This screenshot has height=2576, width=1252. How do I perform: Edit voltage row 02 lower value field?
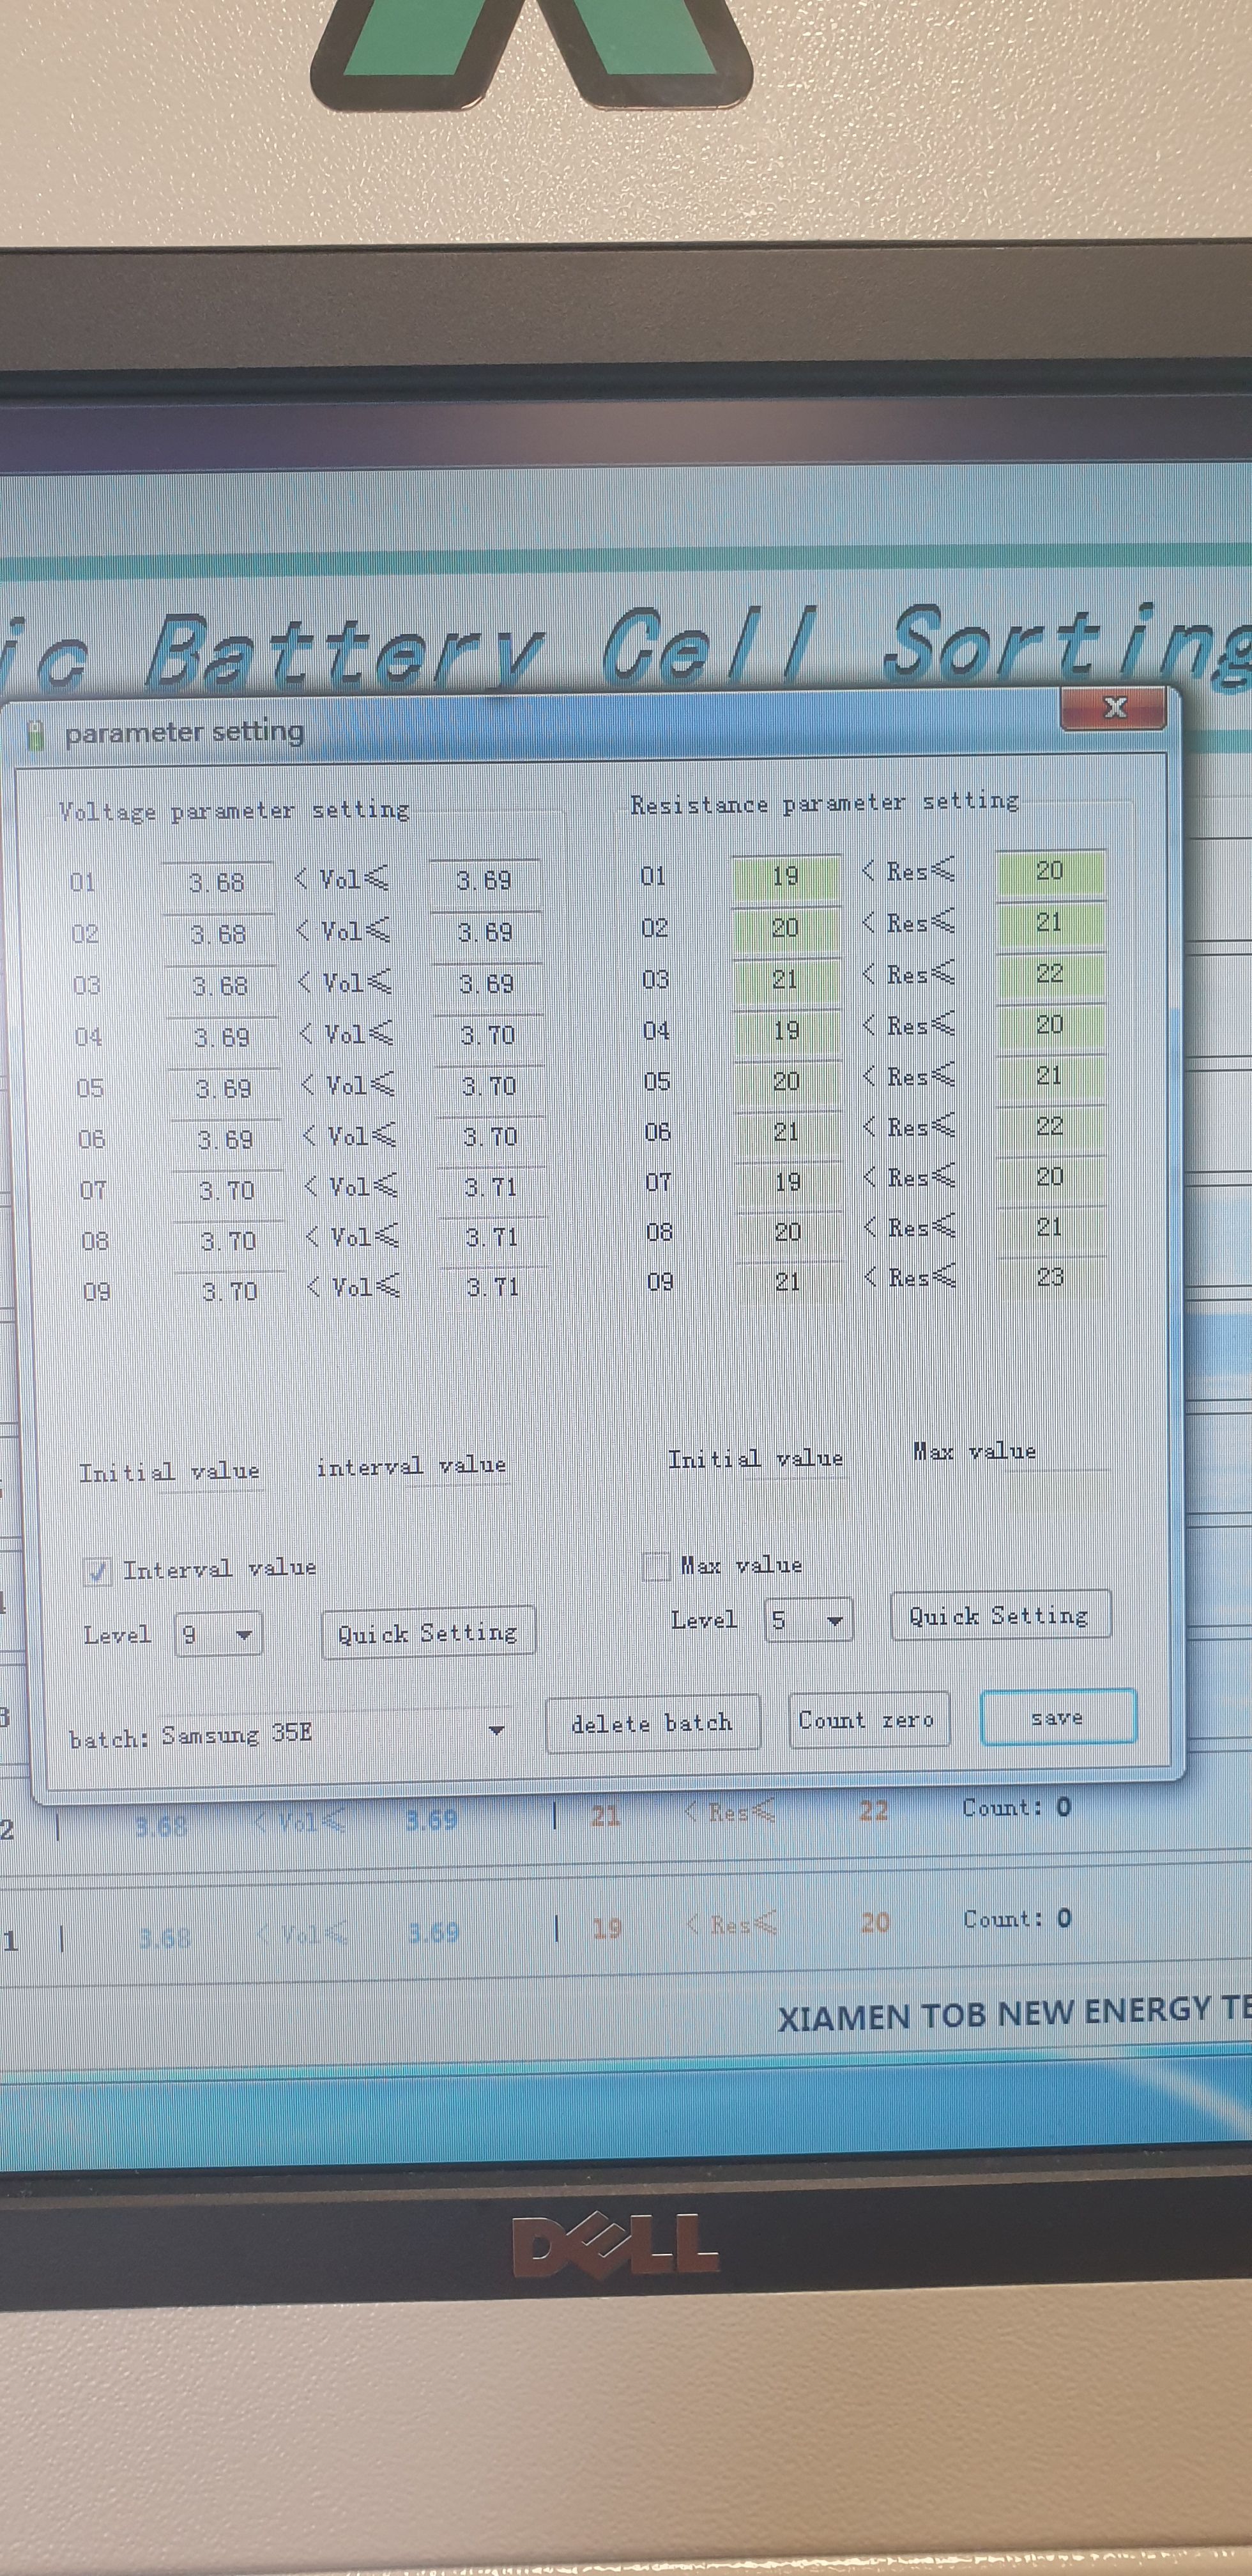pos(218,935)
